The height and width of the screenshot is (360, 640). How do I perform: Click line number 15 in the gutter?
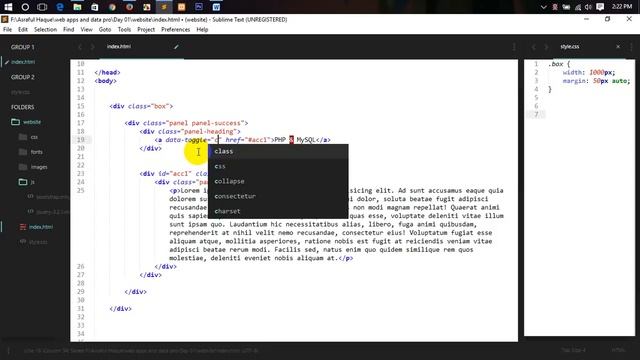pos(80,106)
